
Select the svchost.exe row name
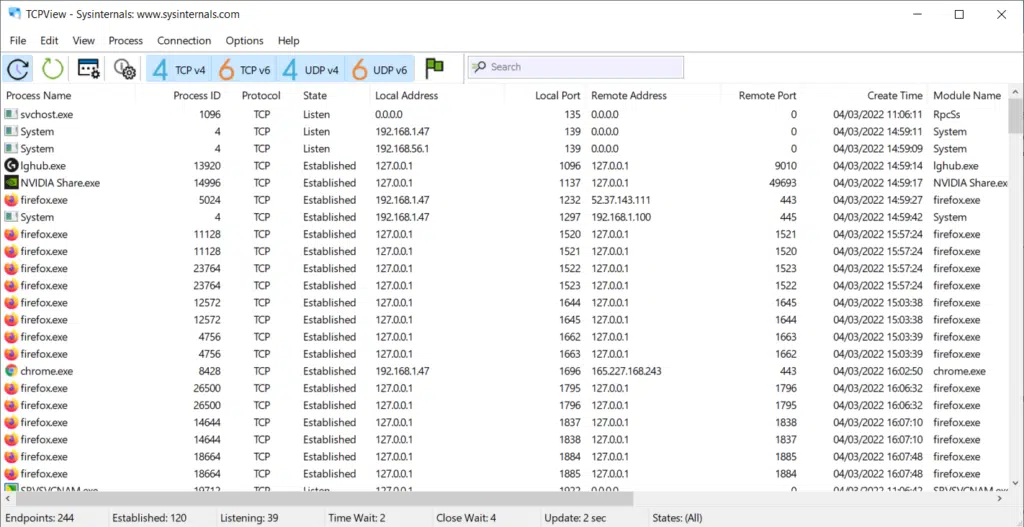[x=46, y=114]
